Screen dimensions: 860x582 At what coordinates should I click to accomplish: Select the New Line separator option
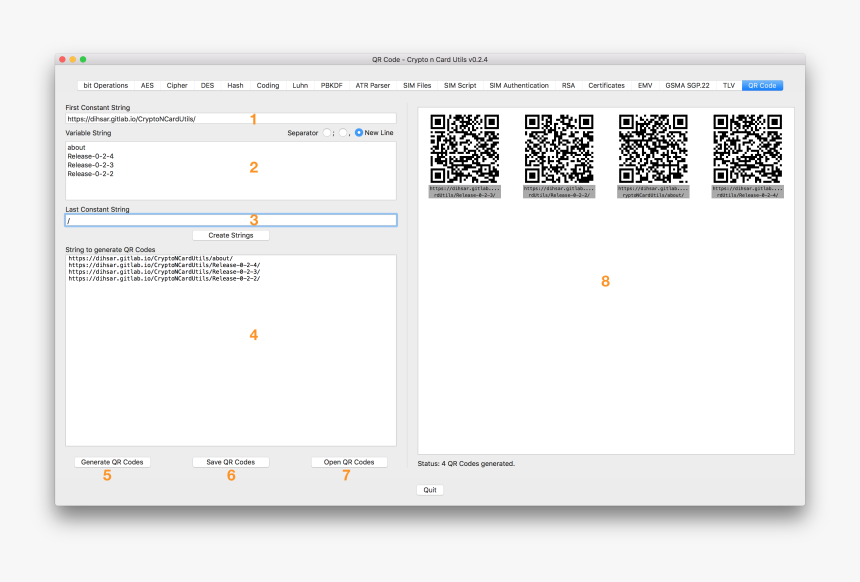374,133
